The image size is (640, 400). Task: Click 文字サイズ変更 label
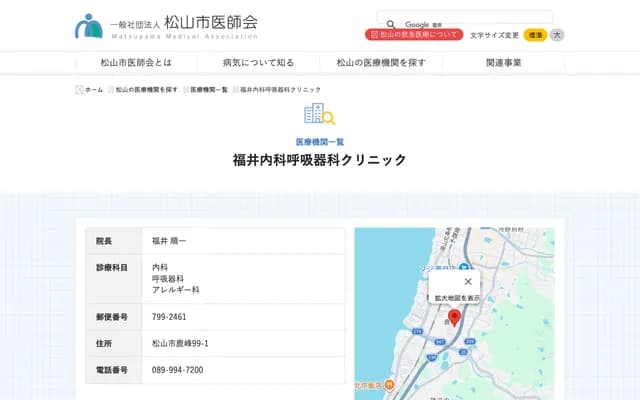(494, 36)
